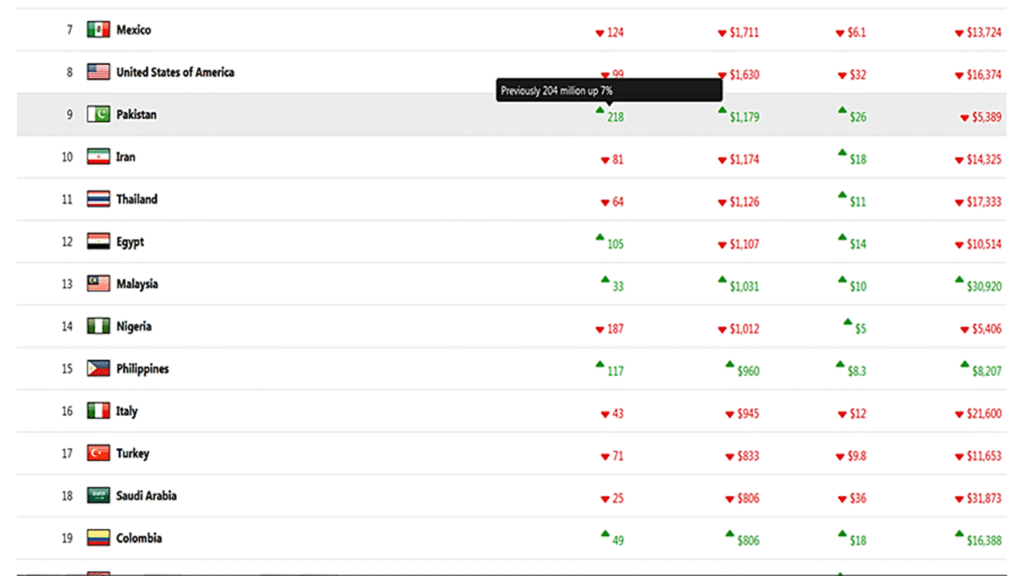Click Pakistan's population value 218
Screen dimensions: 1024x576
click(615, 118)
